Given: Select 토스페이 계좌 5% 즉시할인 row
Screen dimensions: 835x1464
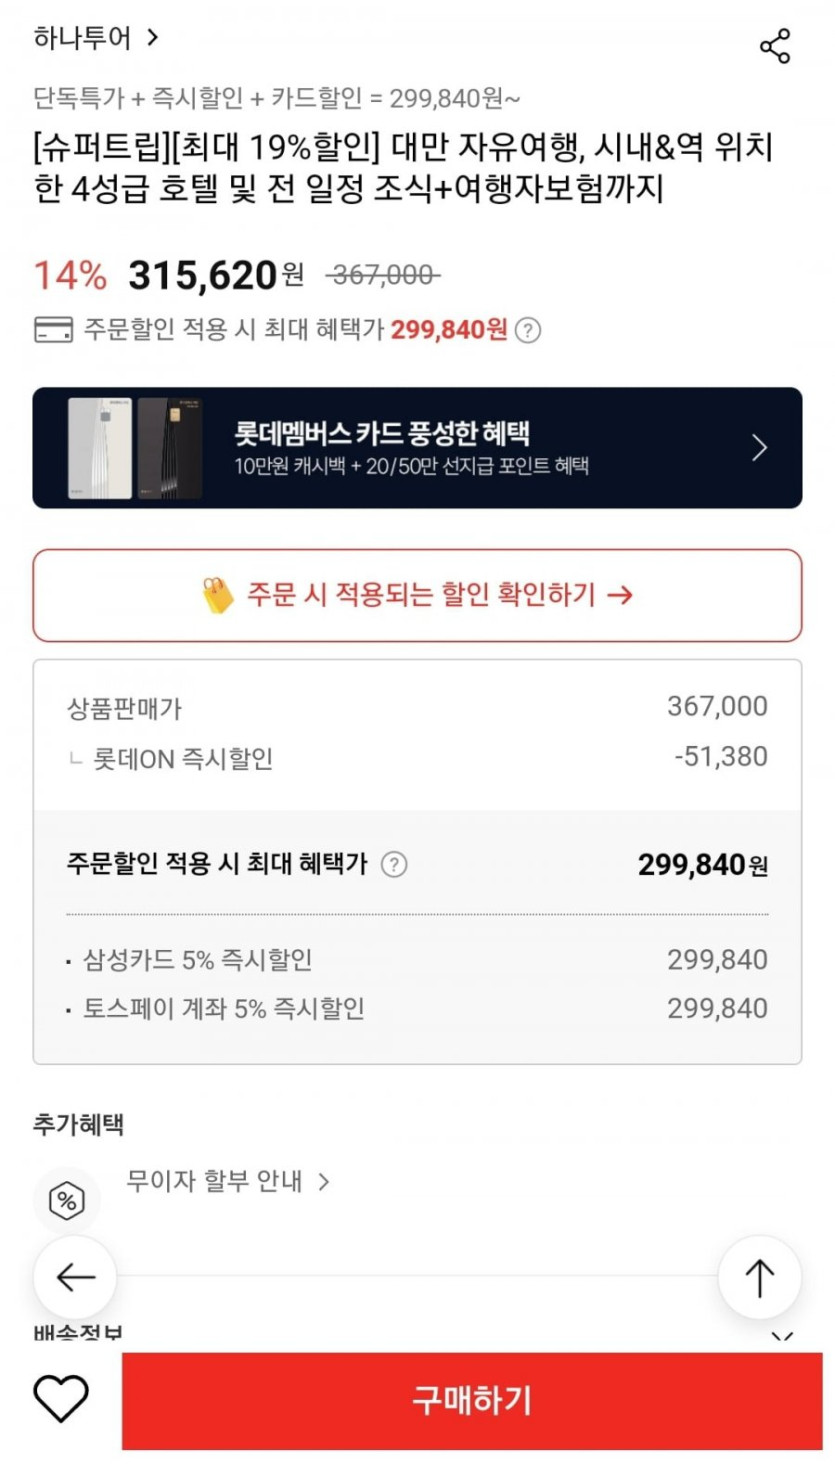Looking at the screenshot, I should pos(417,1008).
